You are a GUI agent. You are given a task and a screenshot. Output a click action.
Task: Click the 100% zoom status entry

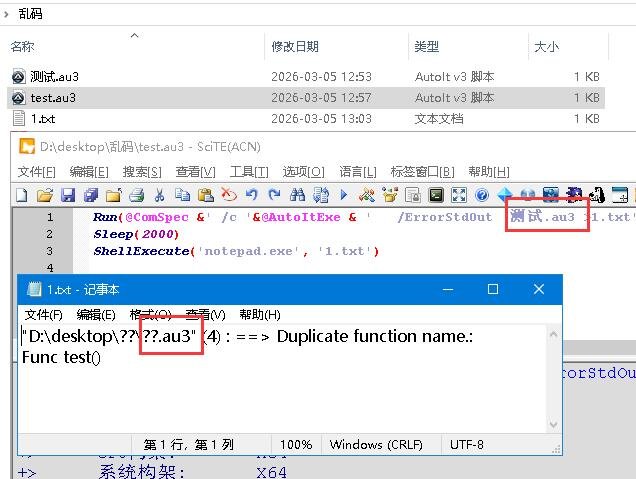point(296,445)
